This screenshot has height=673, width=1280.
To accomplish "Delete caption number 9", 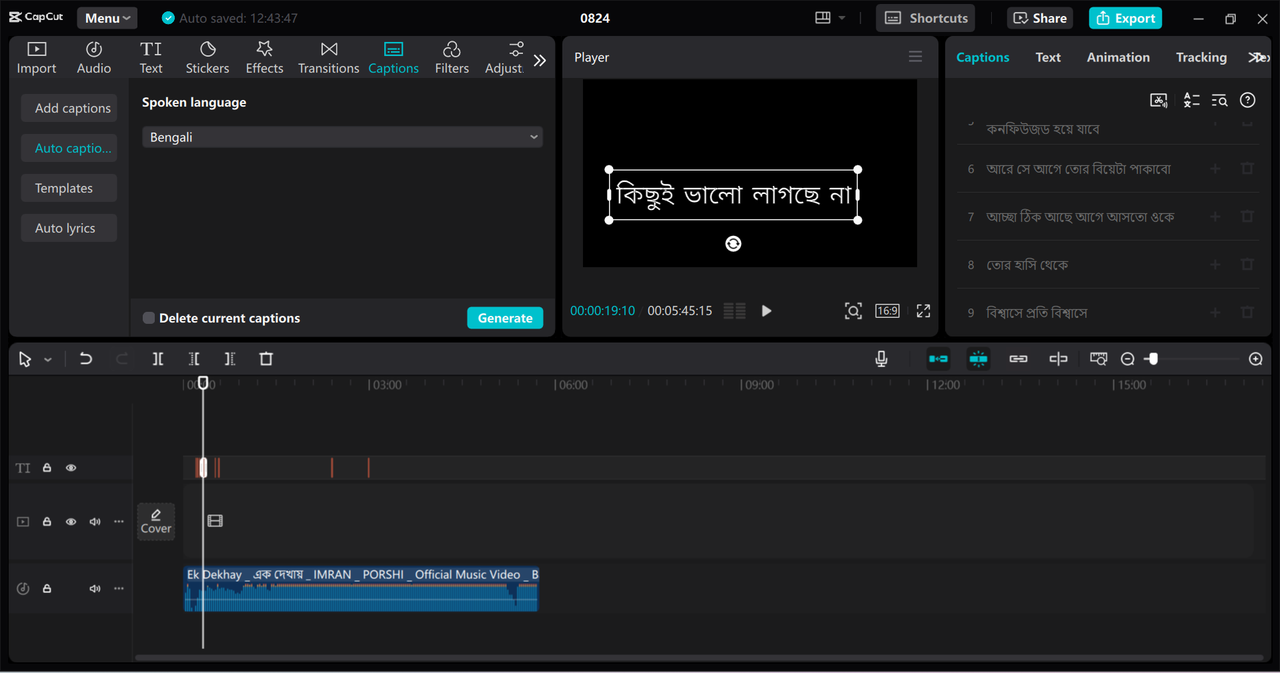I will [x=1247, y=313].
